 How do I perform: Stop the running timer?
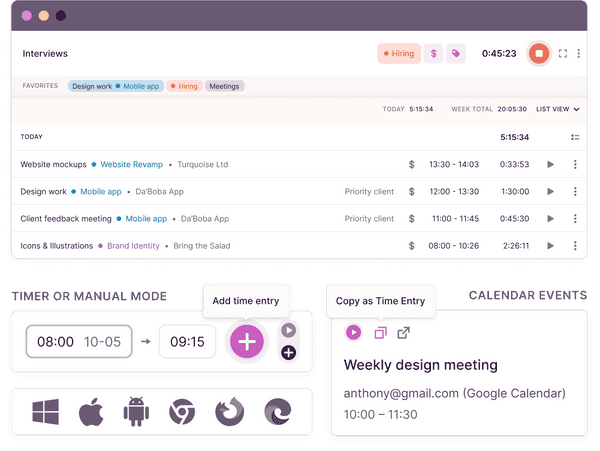coord(539,54)
